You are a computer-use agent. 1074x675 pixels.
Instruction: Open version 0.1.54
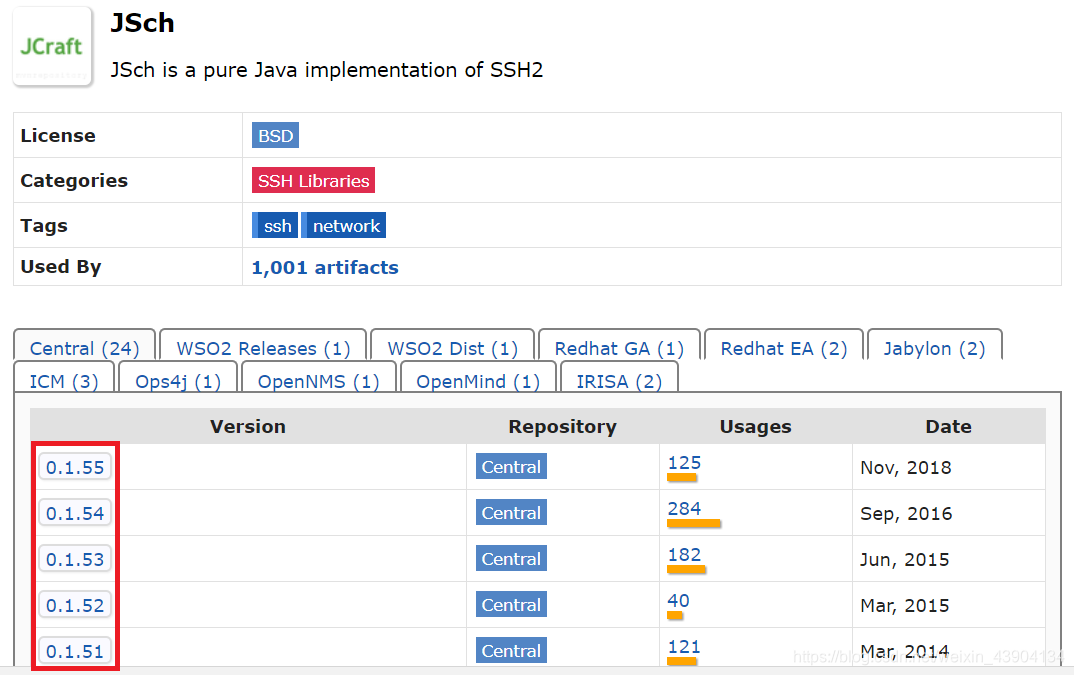point(75,513)
